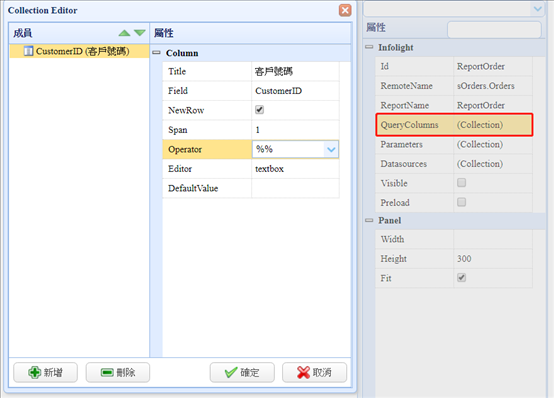Click the search field beside 屬性 header
Screen dimensions: 554x398
(x=494, y=29)
